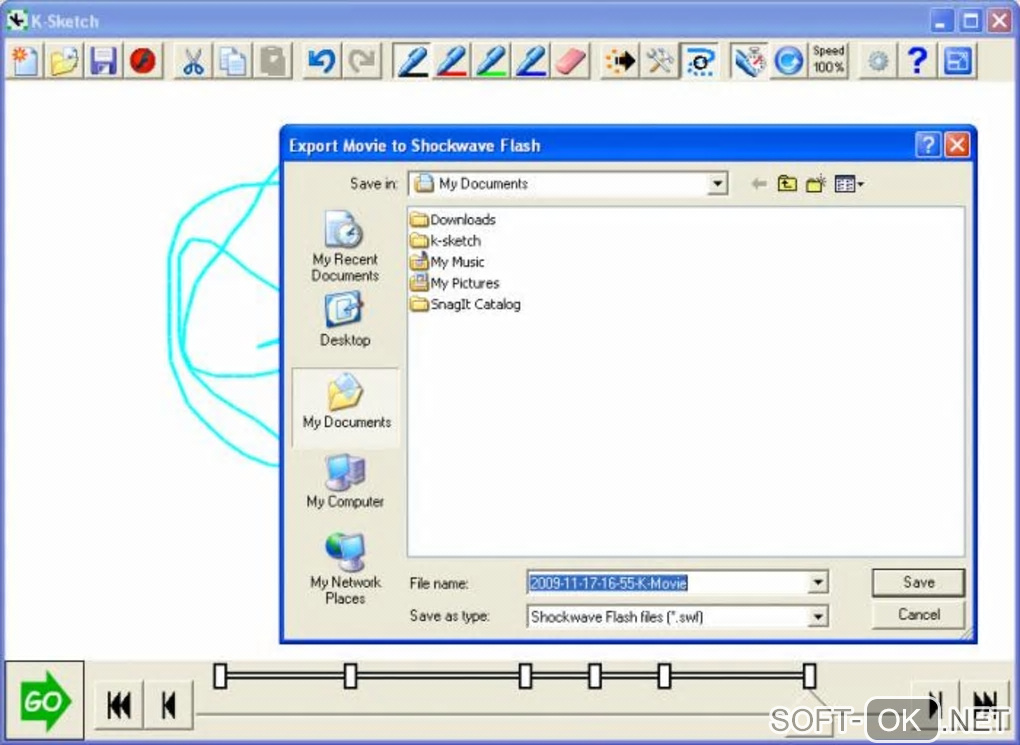
Task: Select the green pen tool
Action: (x=491, y=62)
